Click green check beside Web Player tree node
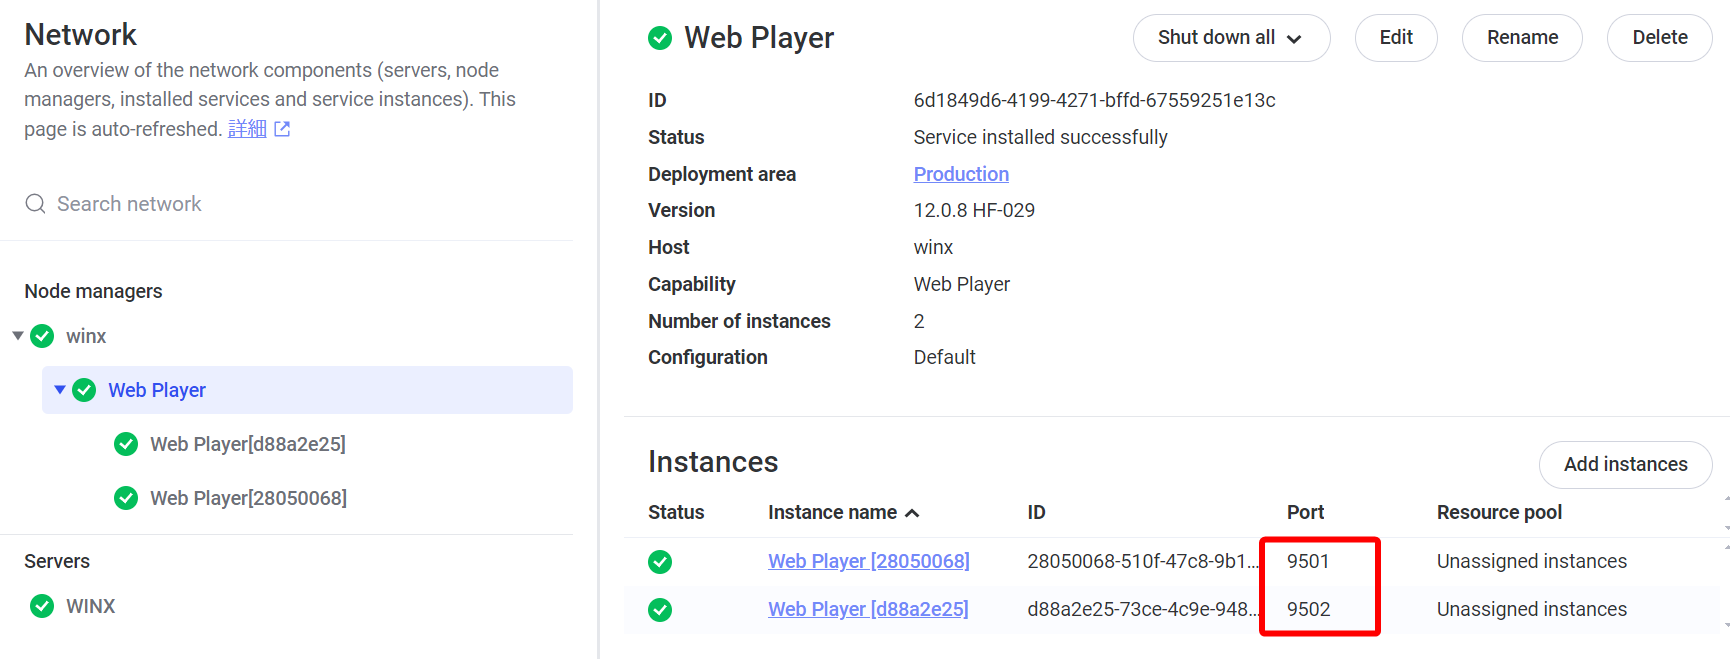The width and height of the screenshot is (1730, 659). pos(84,390)
